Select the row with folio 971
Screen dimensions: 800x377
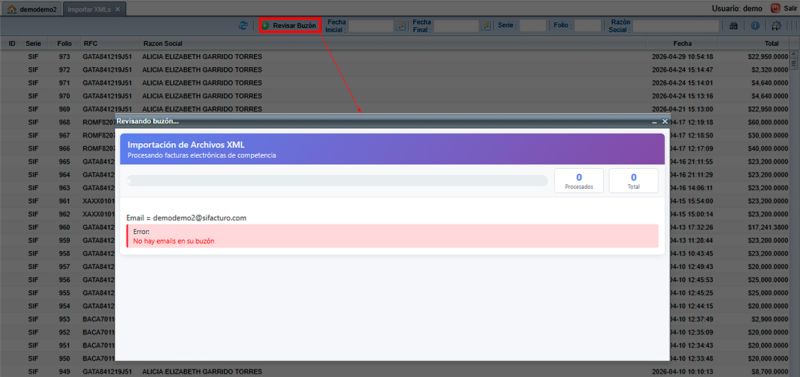pyautogui.click(x=396, y=83)
